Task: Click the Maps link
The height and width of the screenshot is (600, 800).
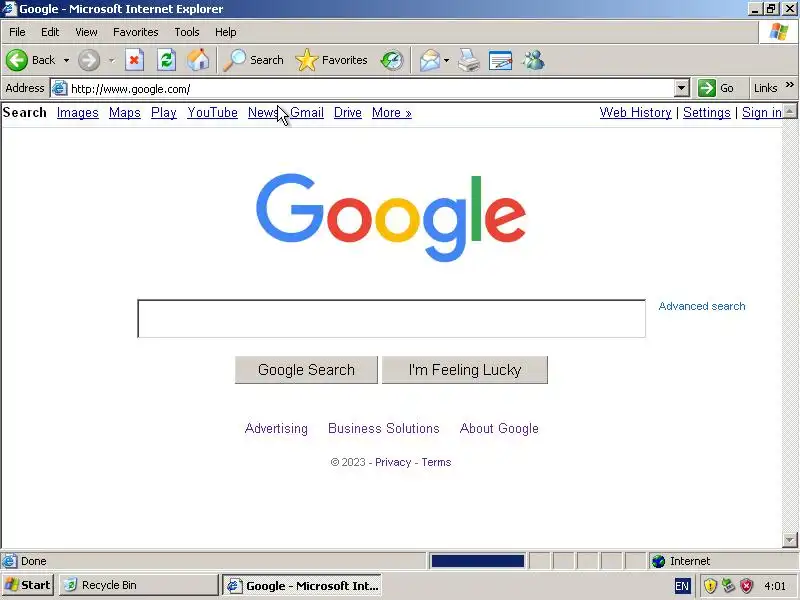Action: [x=124, y=113]
